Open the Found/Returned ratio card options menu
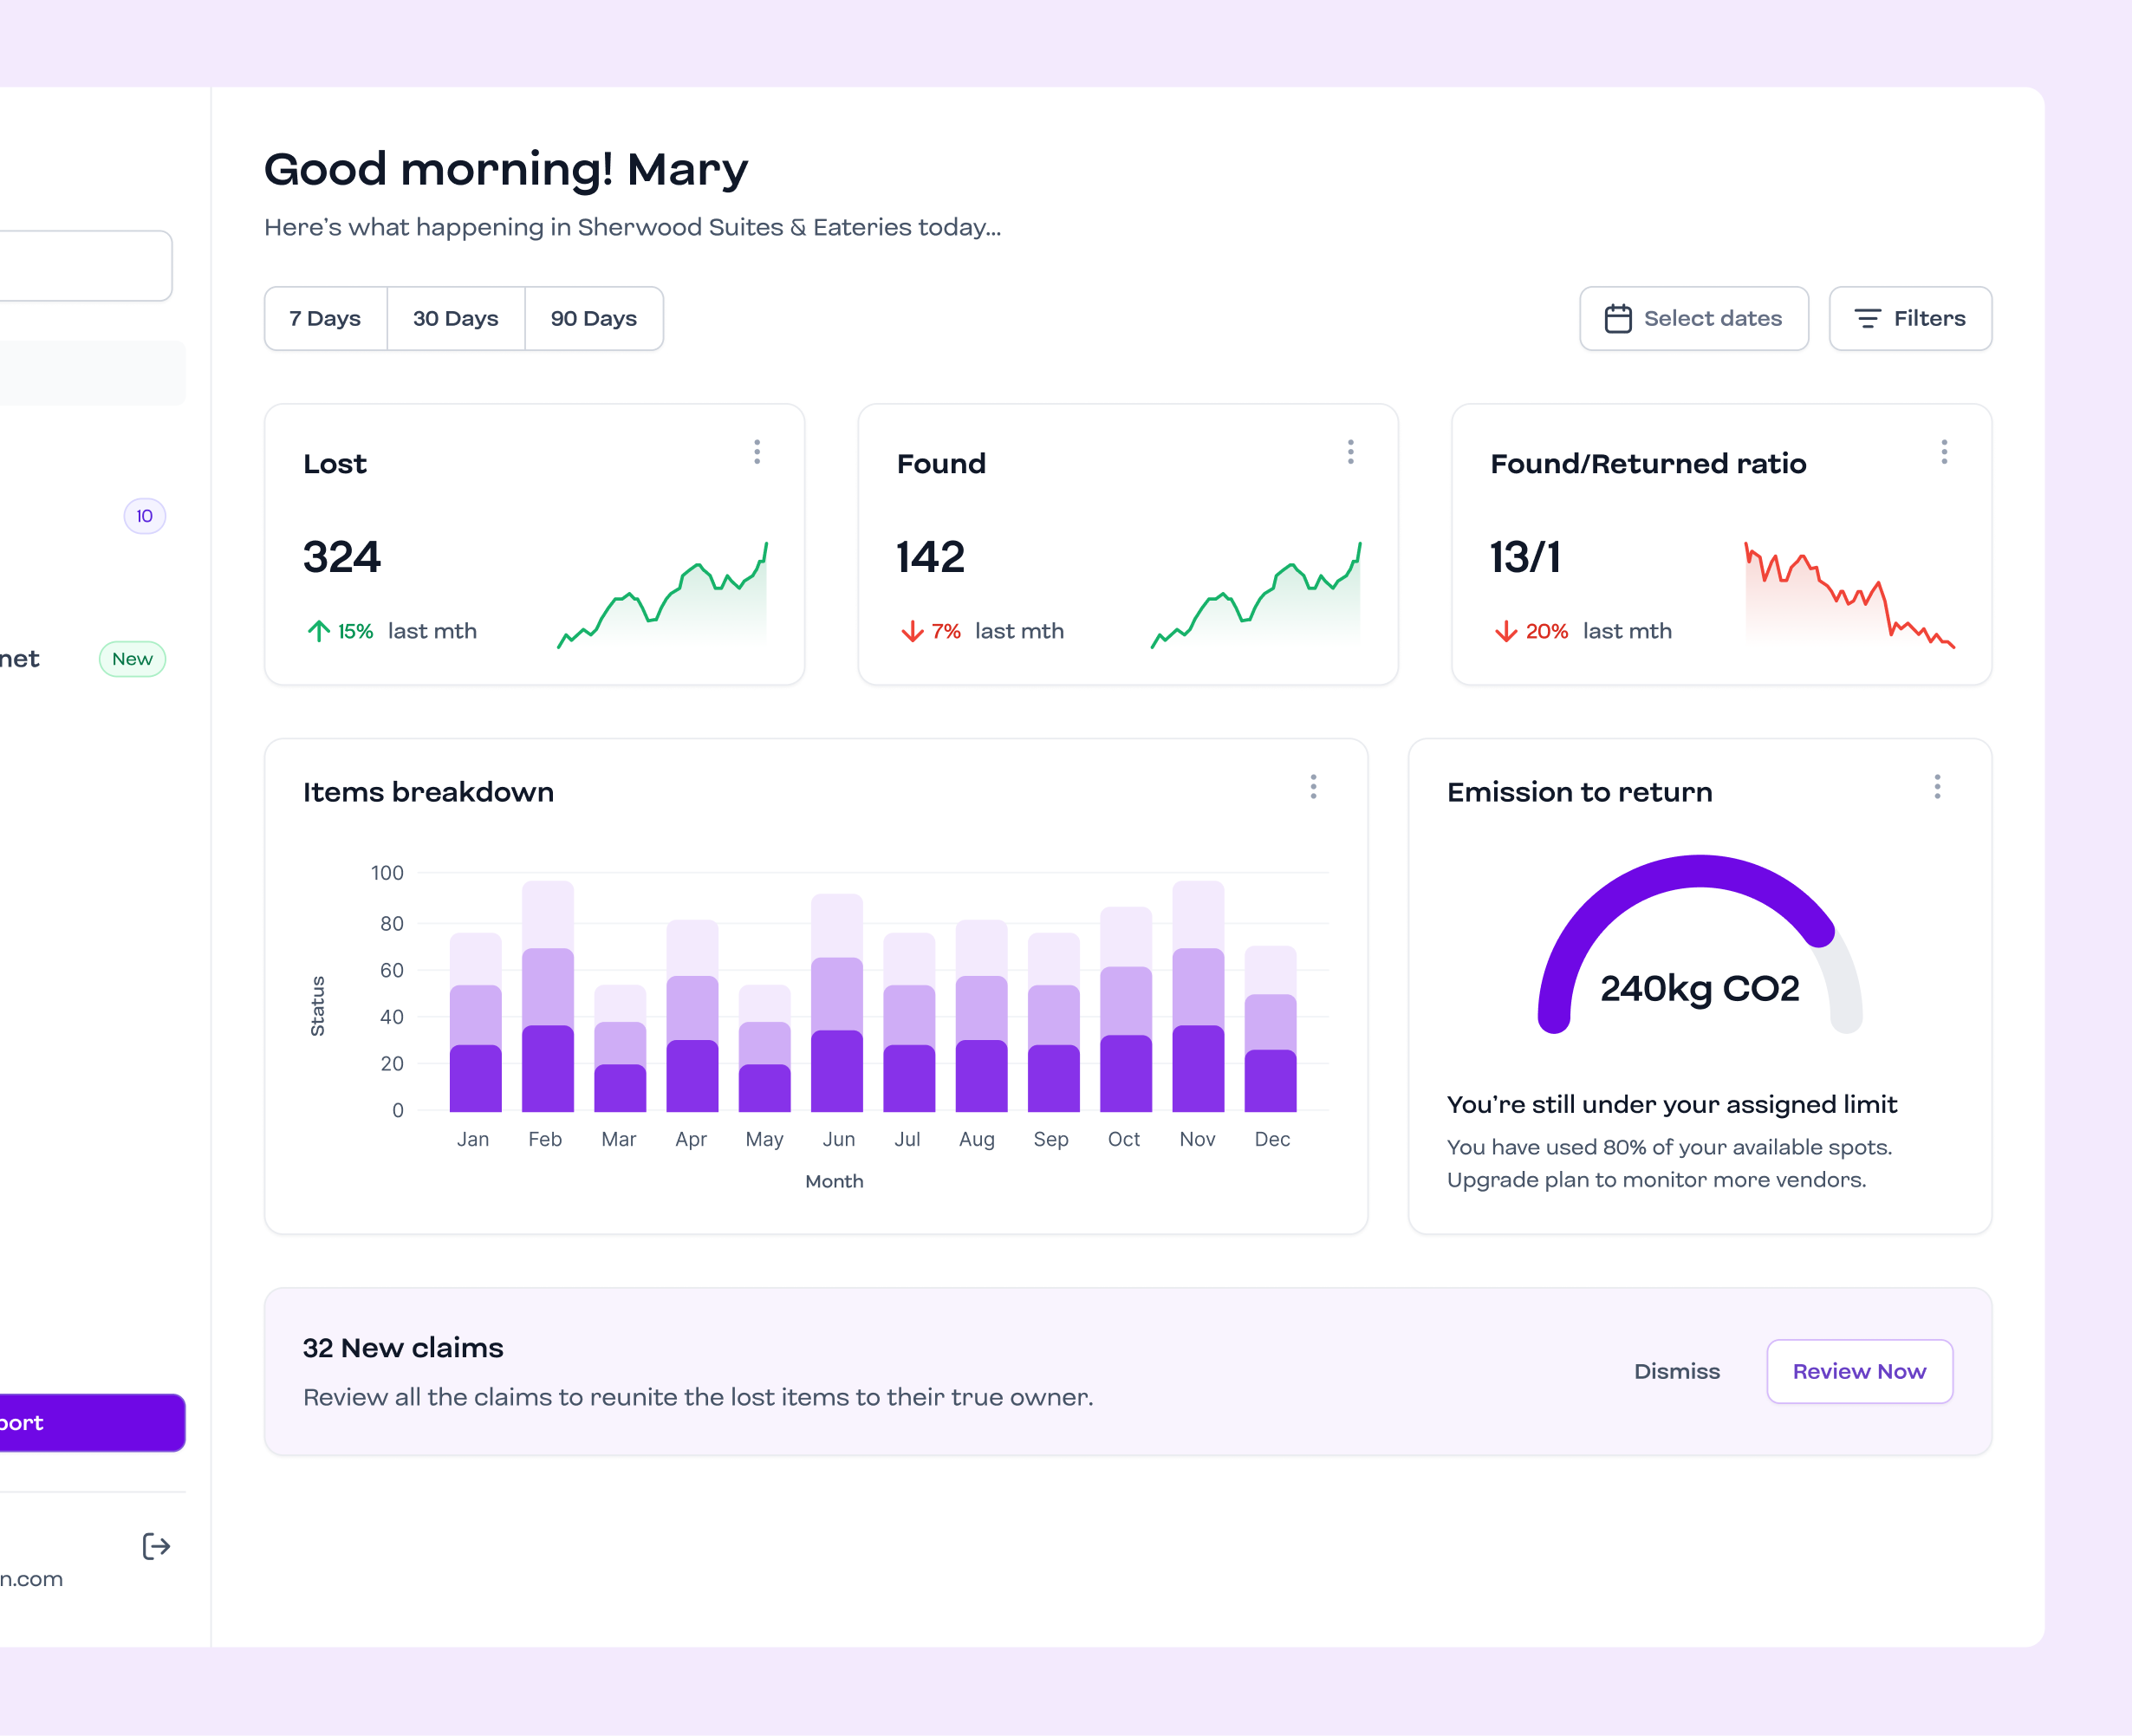Viewport: 2132px width, 1736px height. coord(1944,452)
